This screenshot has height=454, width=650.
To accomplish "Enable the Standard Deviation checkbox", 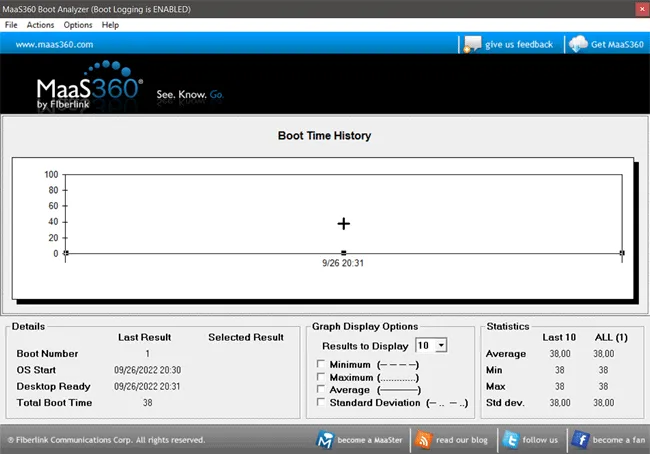I will click(x=320, y=402).
